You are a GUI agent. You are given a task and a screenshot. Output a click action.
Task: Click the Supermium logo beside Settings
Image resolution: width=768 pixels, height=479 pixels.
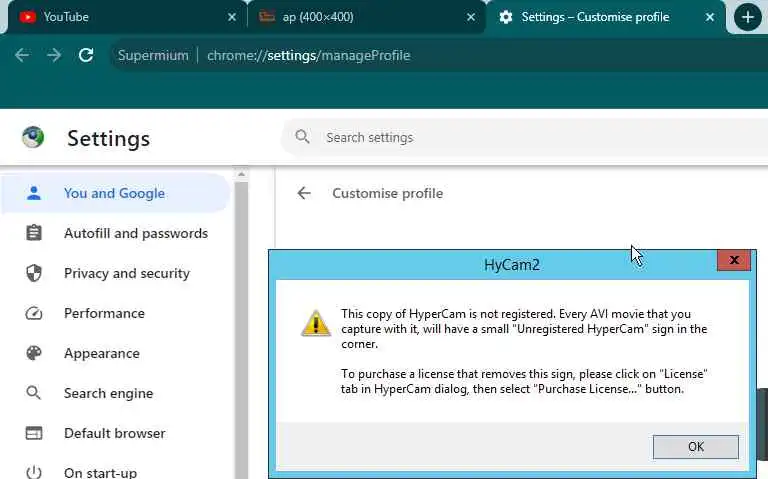tap(33, 137)
